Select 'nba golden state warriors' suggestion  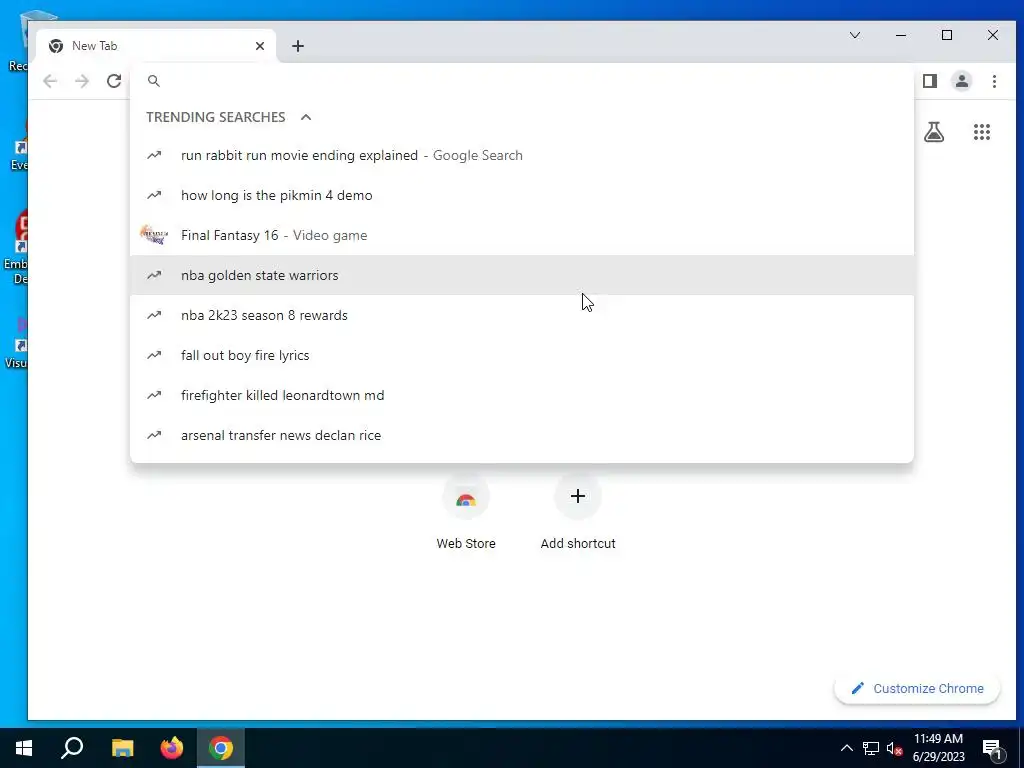pos(522,275)
